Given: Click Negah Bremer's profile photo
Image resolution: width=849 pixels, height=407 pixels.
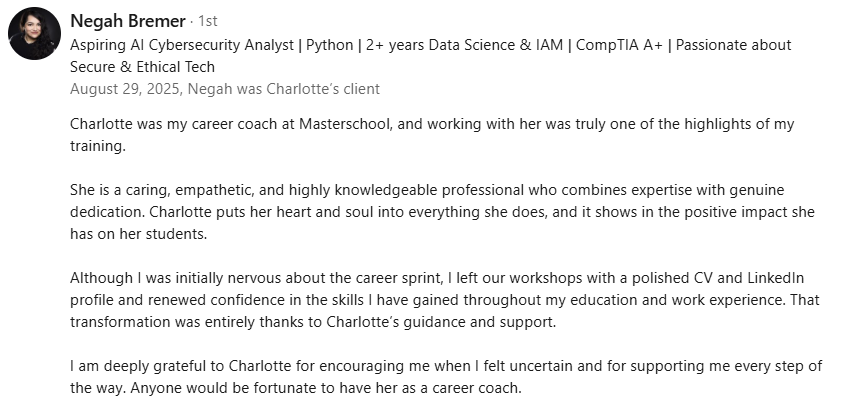Looking at the screenshot, I should coord(35,34).
